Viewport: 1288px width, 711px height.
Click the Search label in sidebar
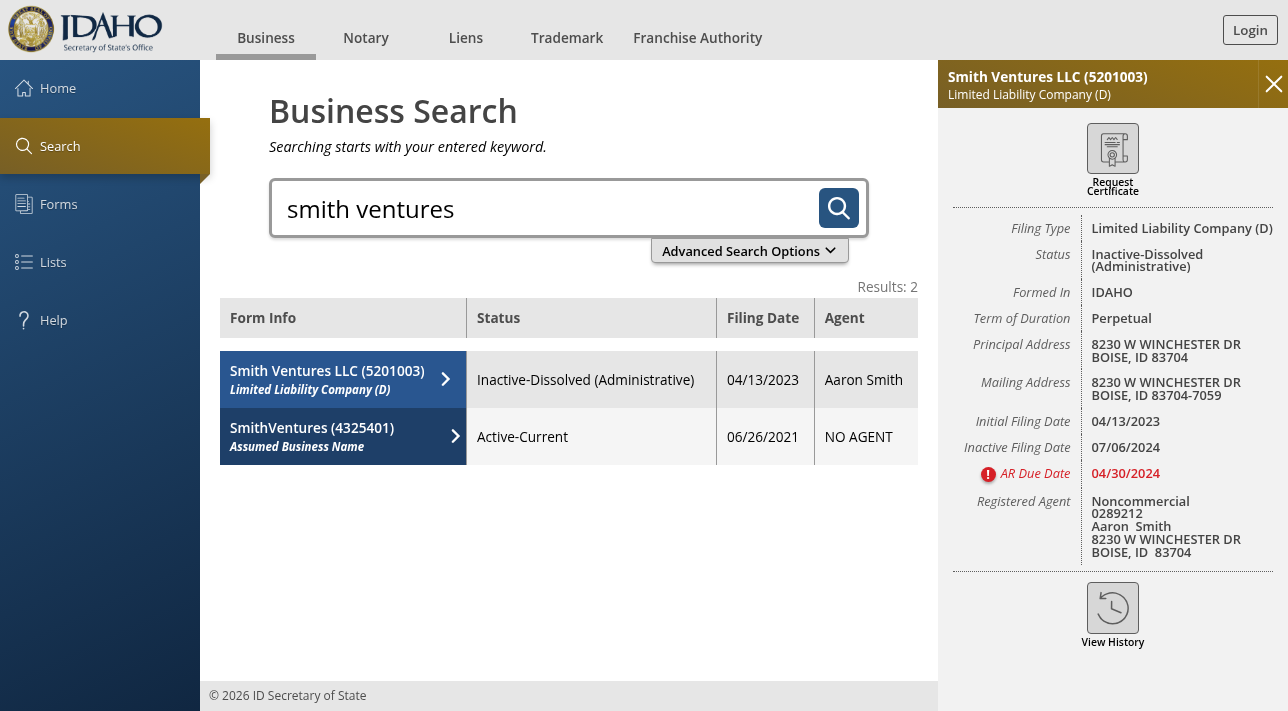(x=60, y=146)
